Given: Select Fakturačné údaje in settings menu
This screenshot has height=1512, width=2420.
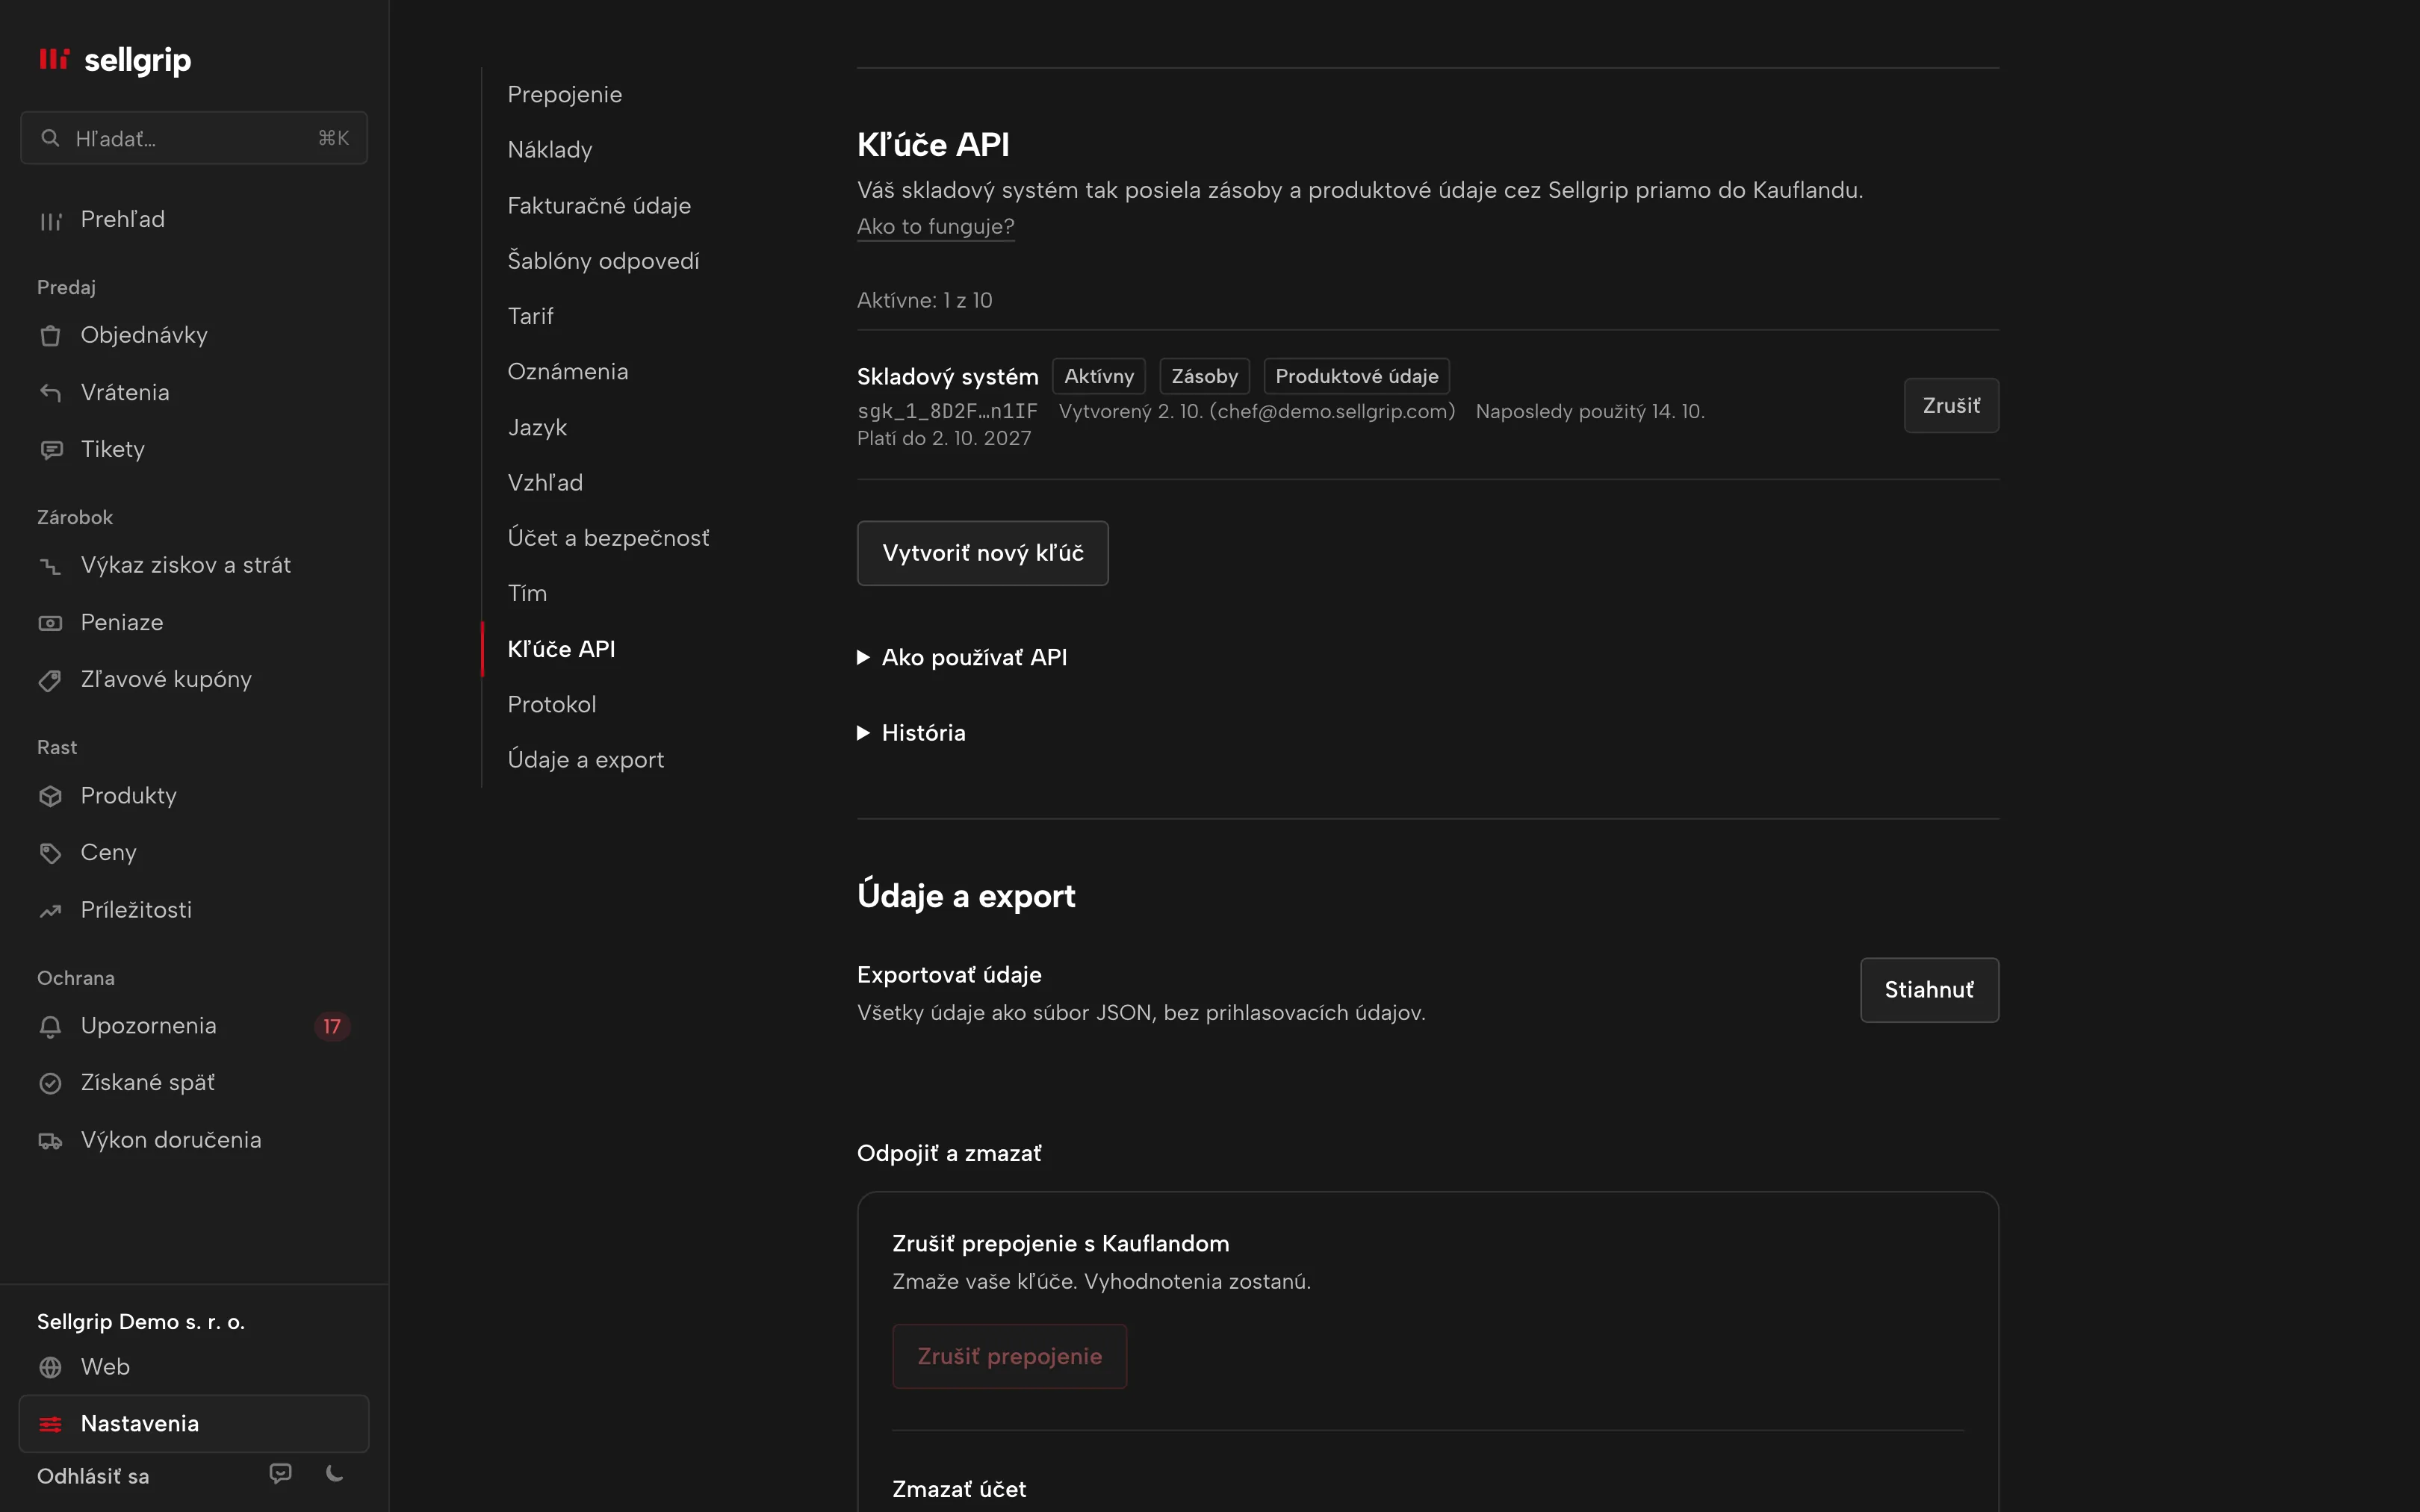Looking at the screenshot, I should (x=599, y=205).
